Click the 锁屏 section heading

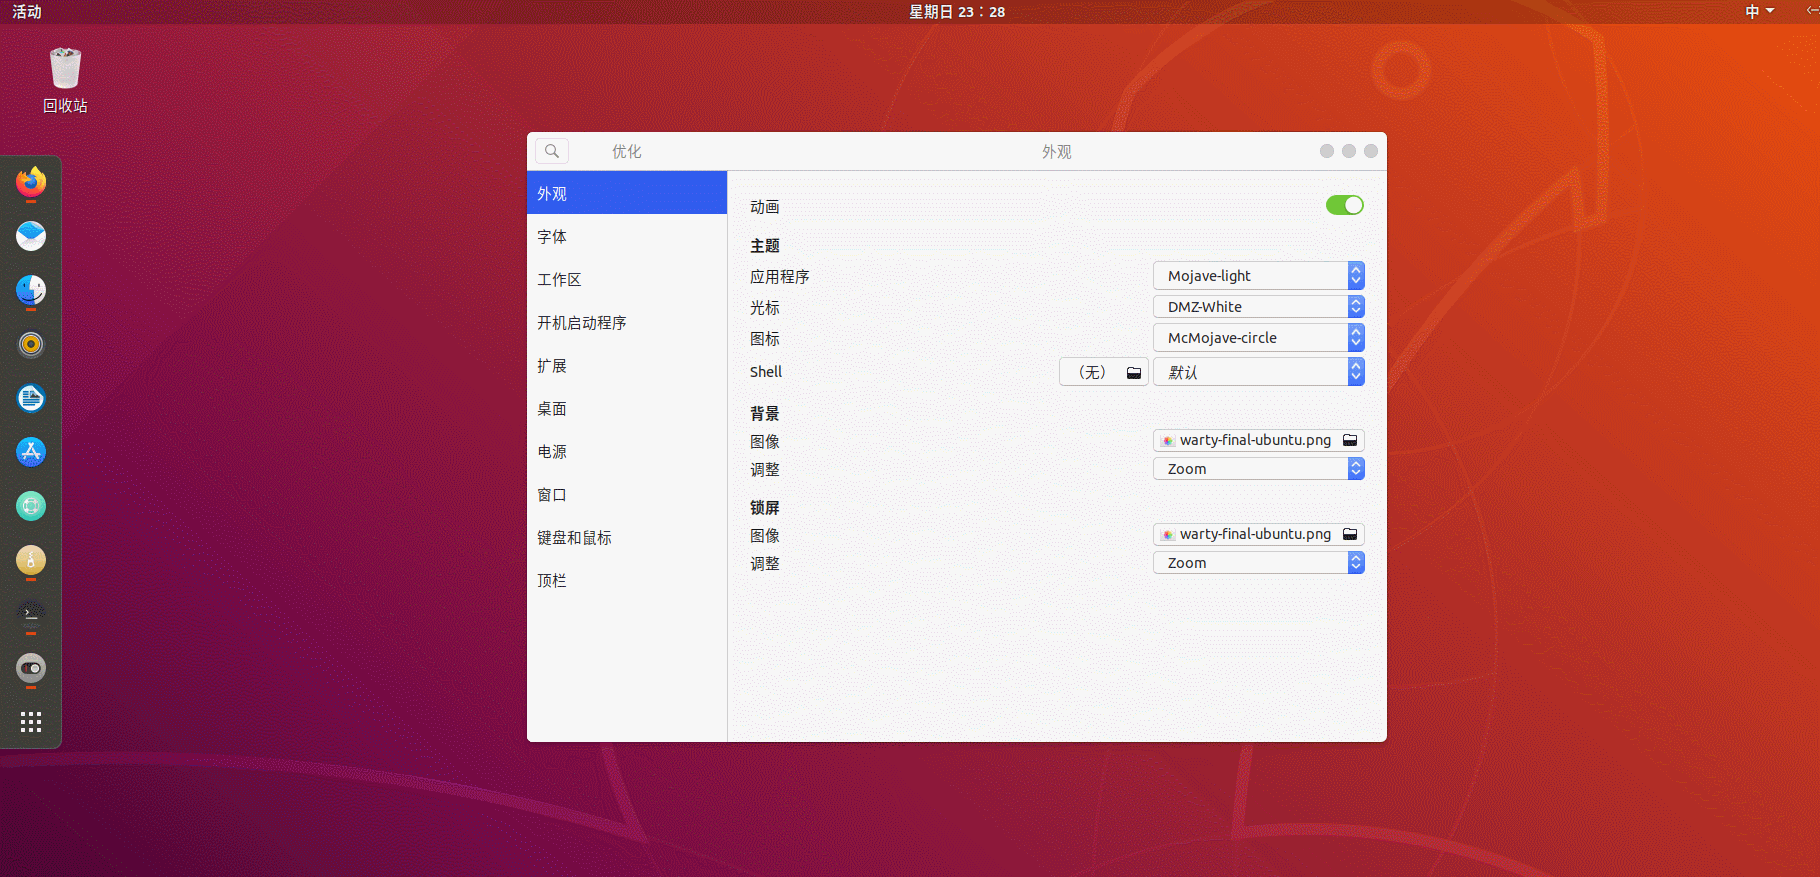pyautogui.click(x=765, y=507)
